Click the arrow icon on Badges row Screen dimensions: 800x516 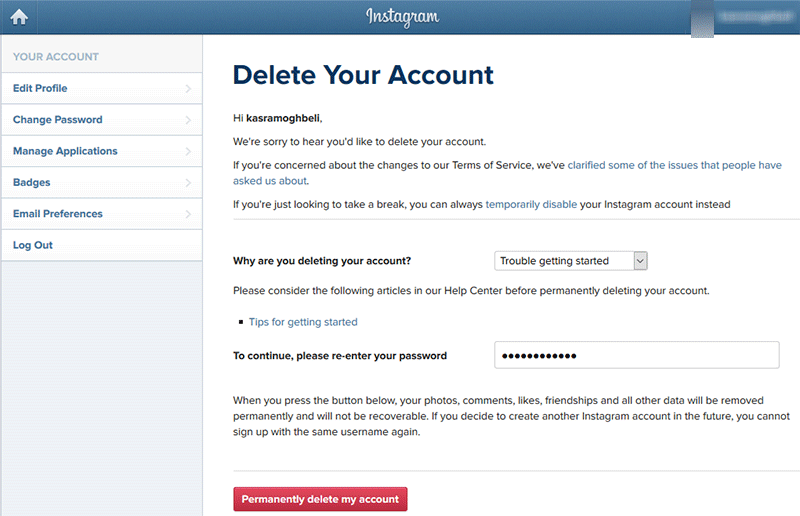click(x=188, y=183)
